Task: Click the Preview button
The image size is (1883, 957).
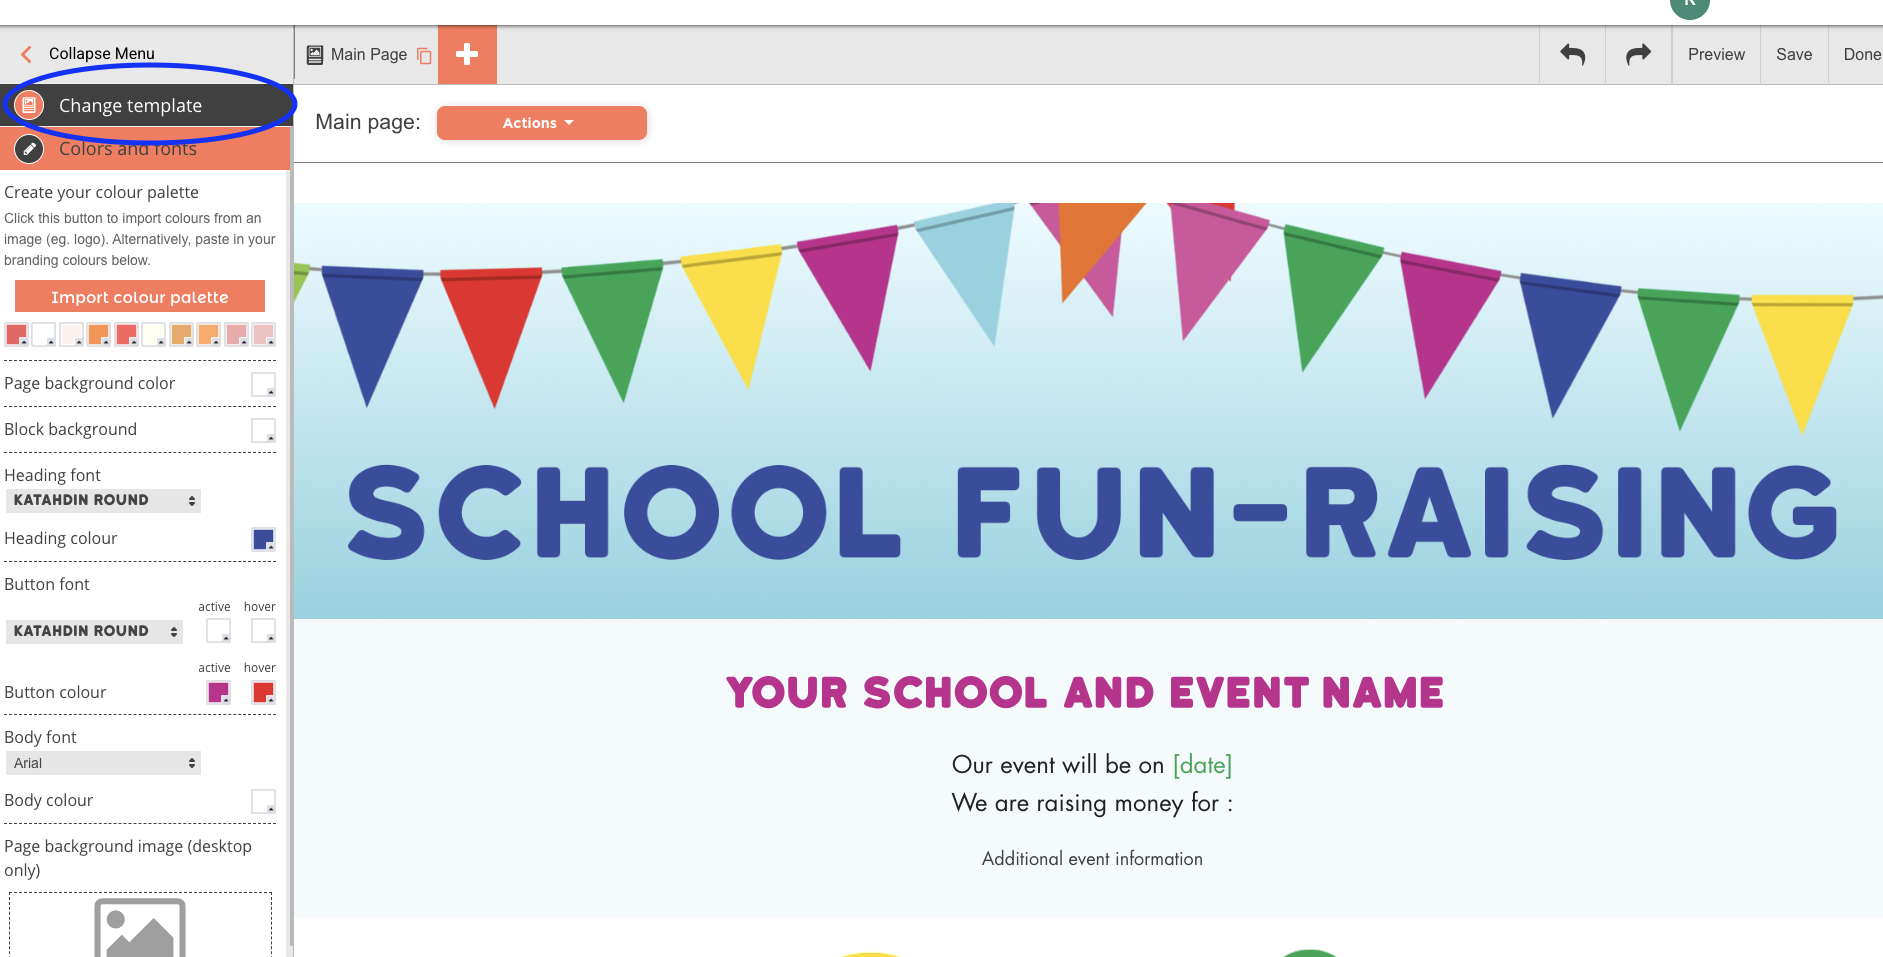Action: click(x=1716, y=55)
